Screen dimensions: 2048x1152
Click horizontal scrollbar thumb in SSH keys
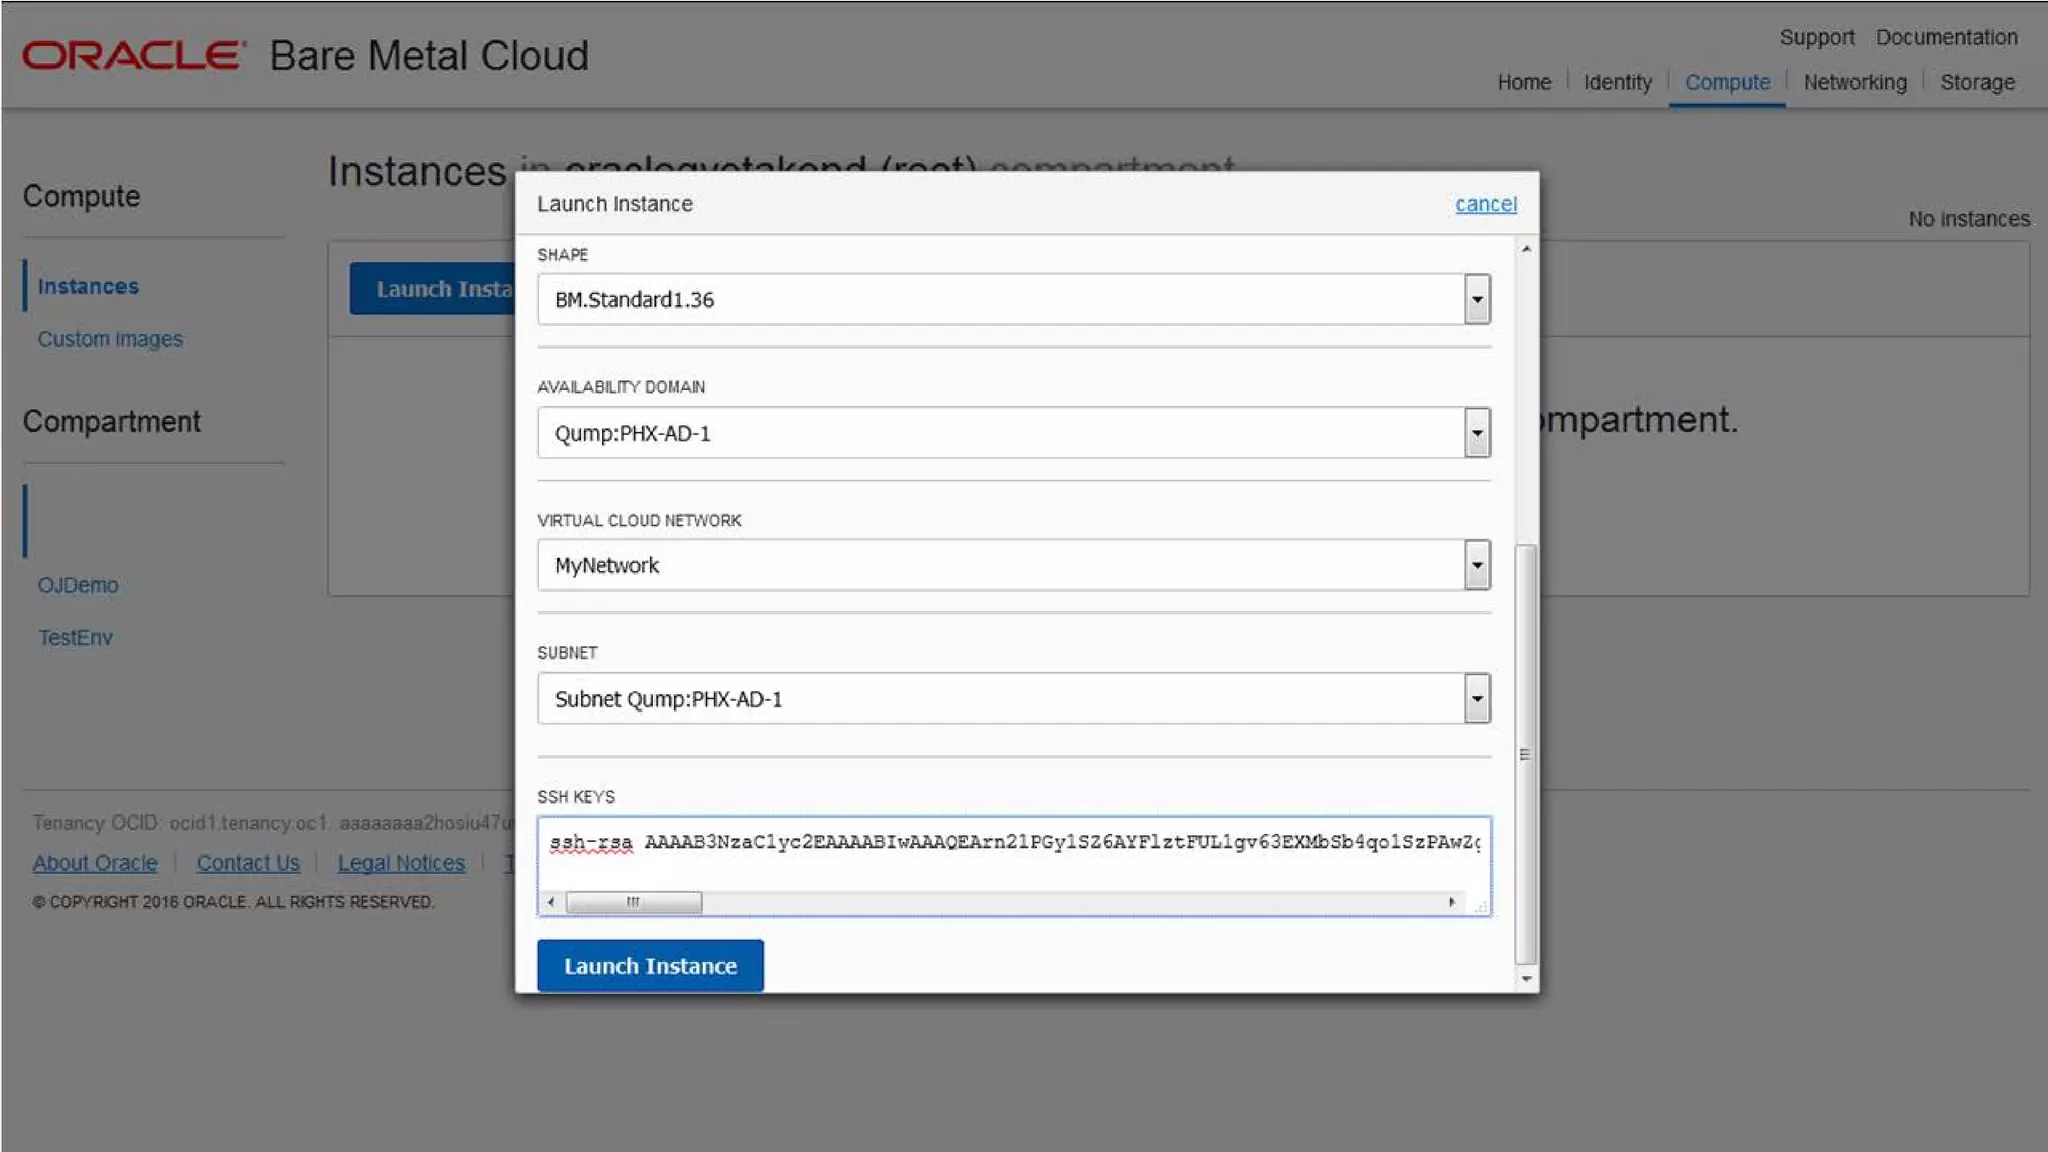[x=634, y=902]
